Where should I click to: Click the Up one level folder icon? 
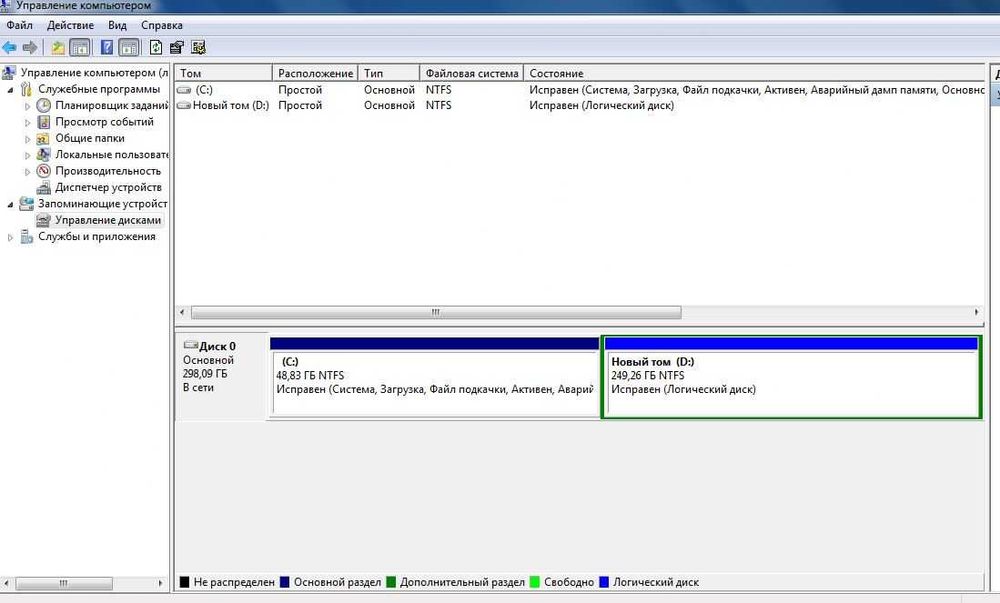coord(58,47)
